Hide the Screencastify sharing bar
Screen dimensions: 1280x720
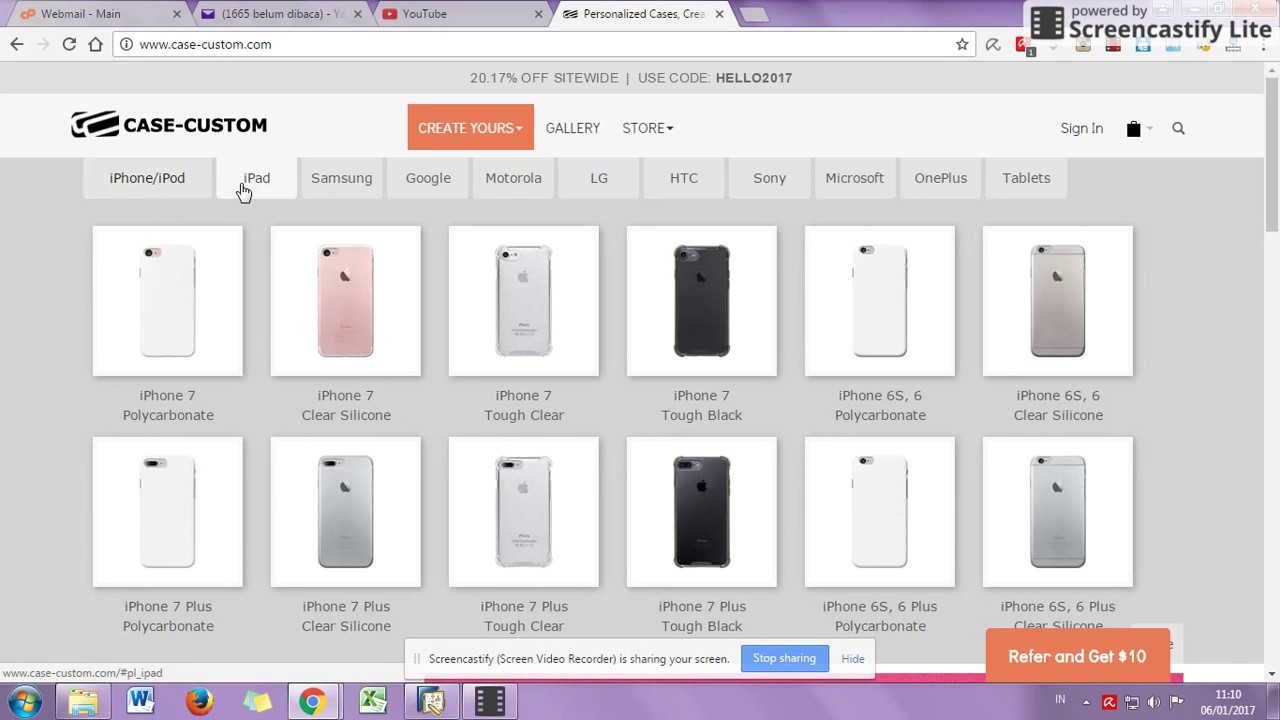(x=853, y=659)
